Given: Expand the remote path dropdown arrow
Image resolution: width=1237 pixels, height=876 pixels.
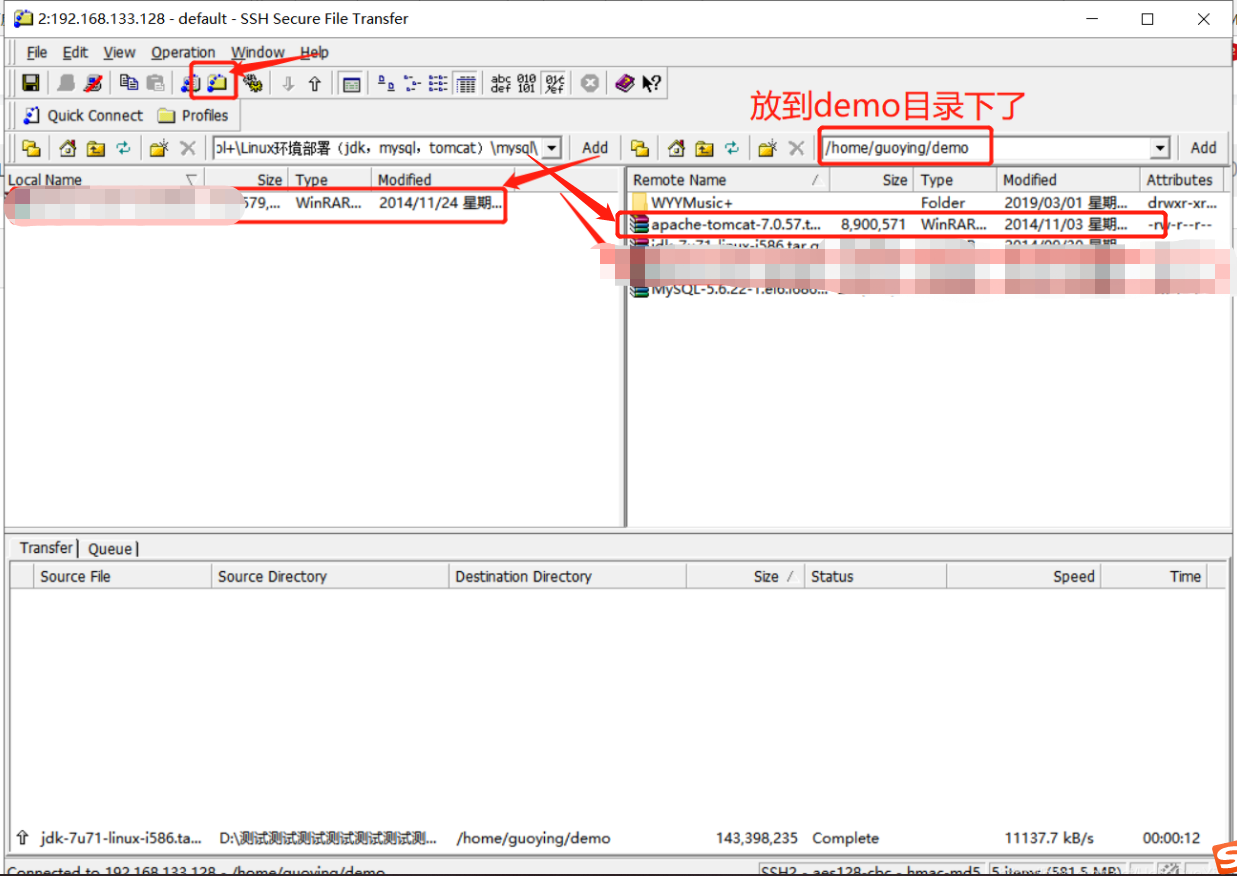Looking at the screenshot, I should (x=1160, y=148).
